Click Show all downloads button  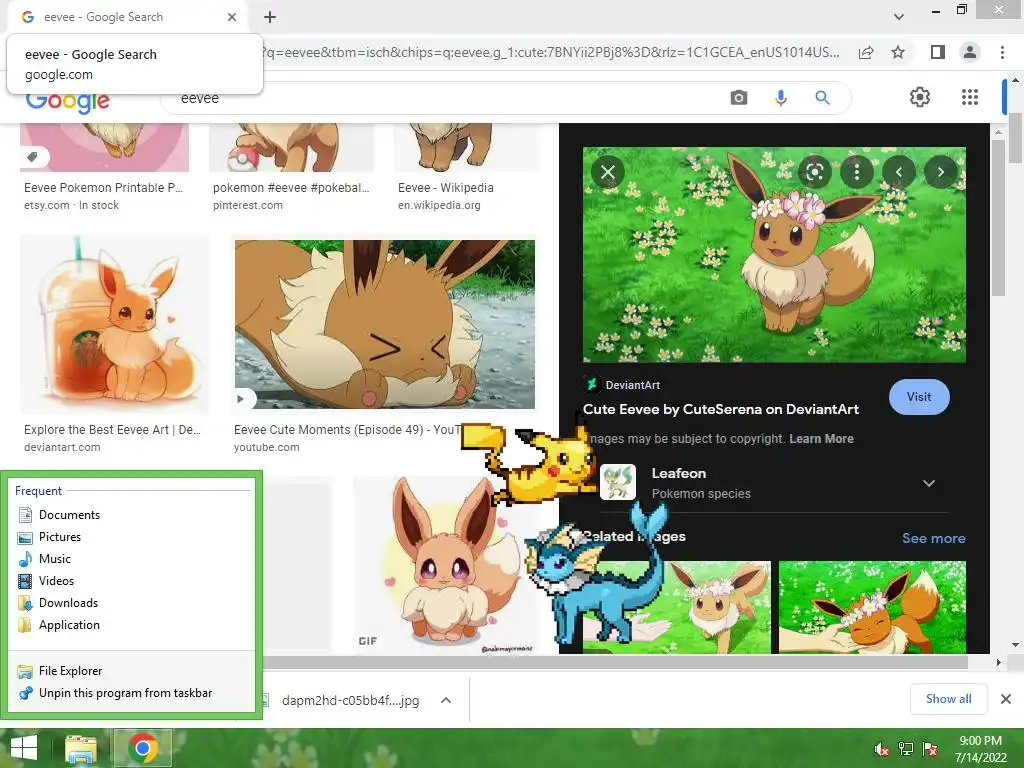pyautogui.click(x=948, y=699)
